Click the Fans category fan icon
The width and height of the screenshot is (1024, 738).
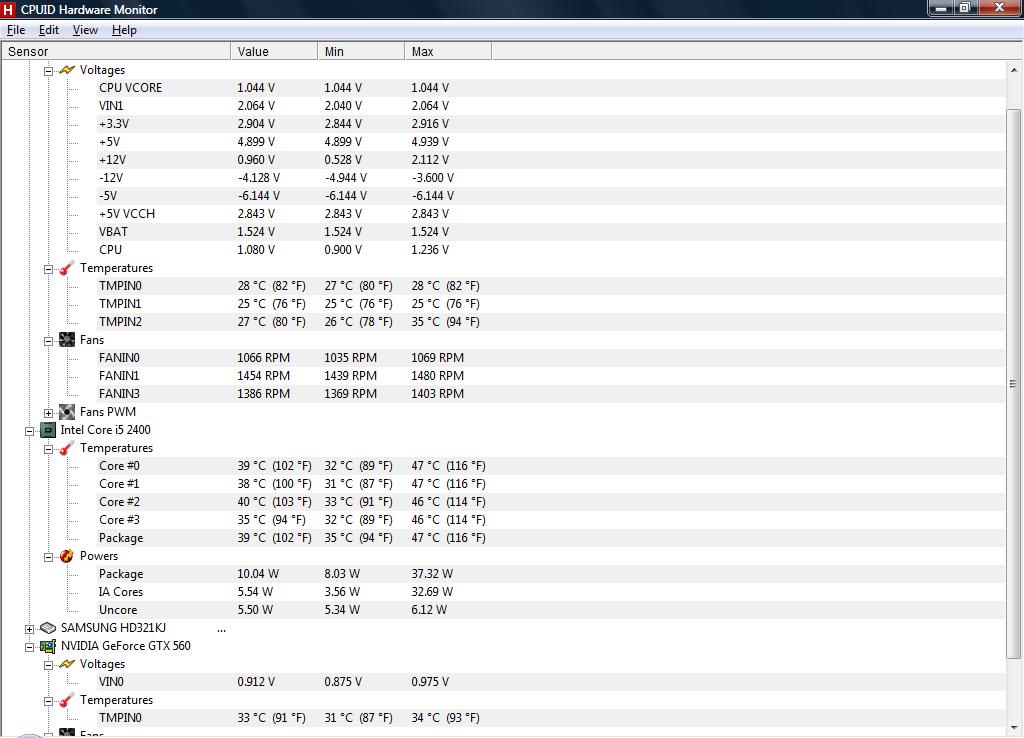[x=67, y=340]
